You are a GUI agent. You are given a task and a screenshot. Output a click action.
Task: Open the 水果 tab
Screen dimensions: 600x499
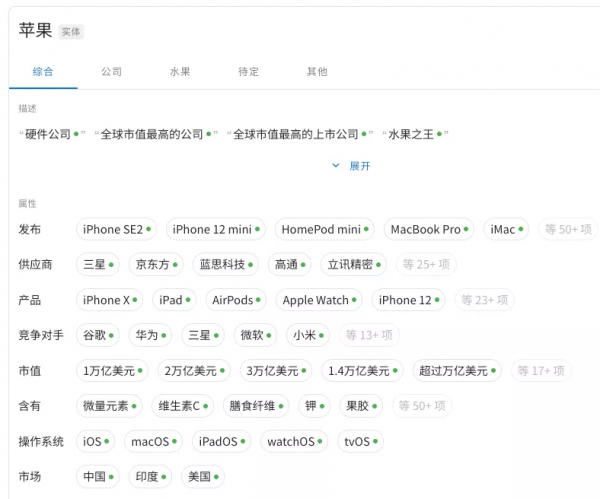180,72
